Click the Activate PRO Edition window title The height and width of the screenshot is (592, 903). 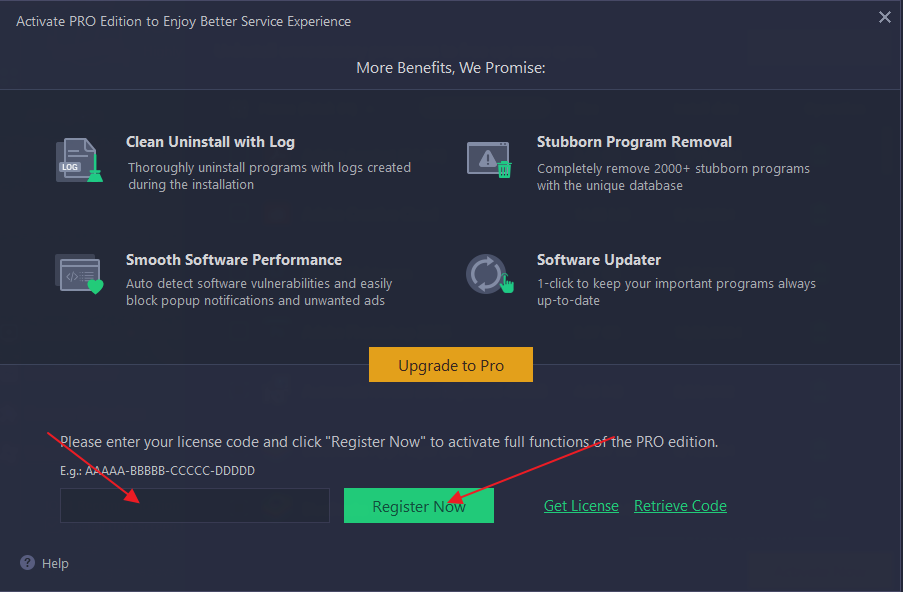(184, 21)
